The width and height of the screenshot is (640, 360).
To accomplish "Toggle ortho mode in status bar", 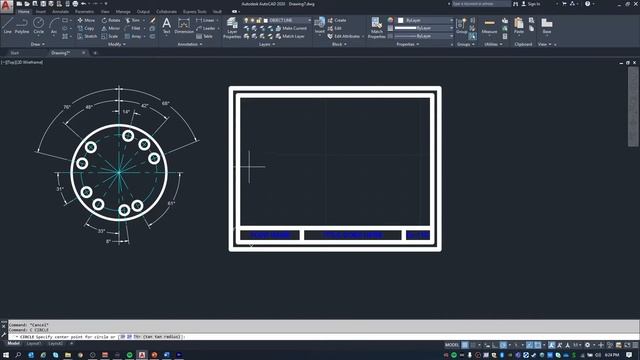I will pyautogui.click(x=495, y=345).
